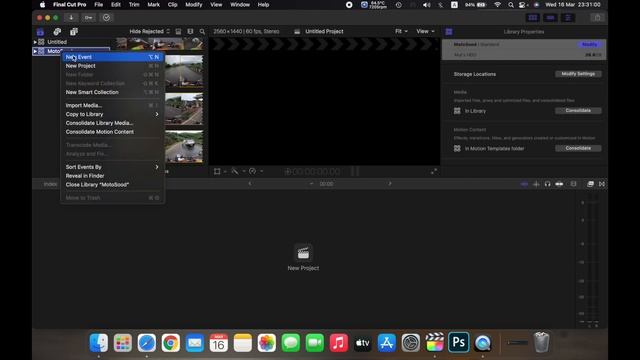
Task: Open clip appearance and filtering options
Action: pos(190,31)
